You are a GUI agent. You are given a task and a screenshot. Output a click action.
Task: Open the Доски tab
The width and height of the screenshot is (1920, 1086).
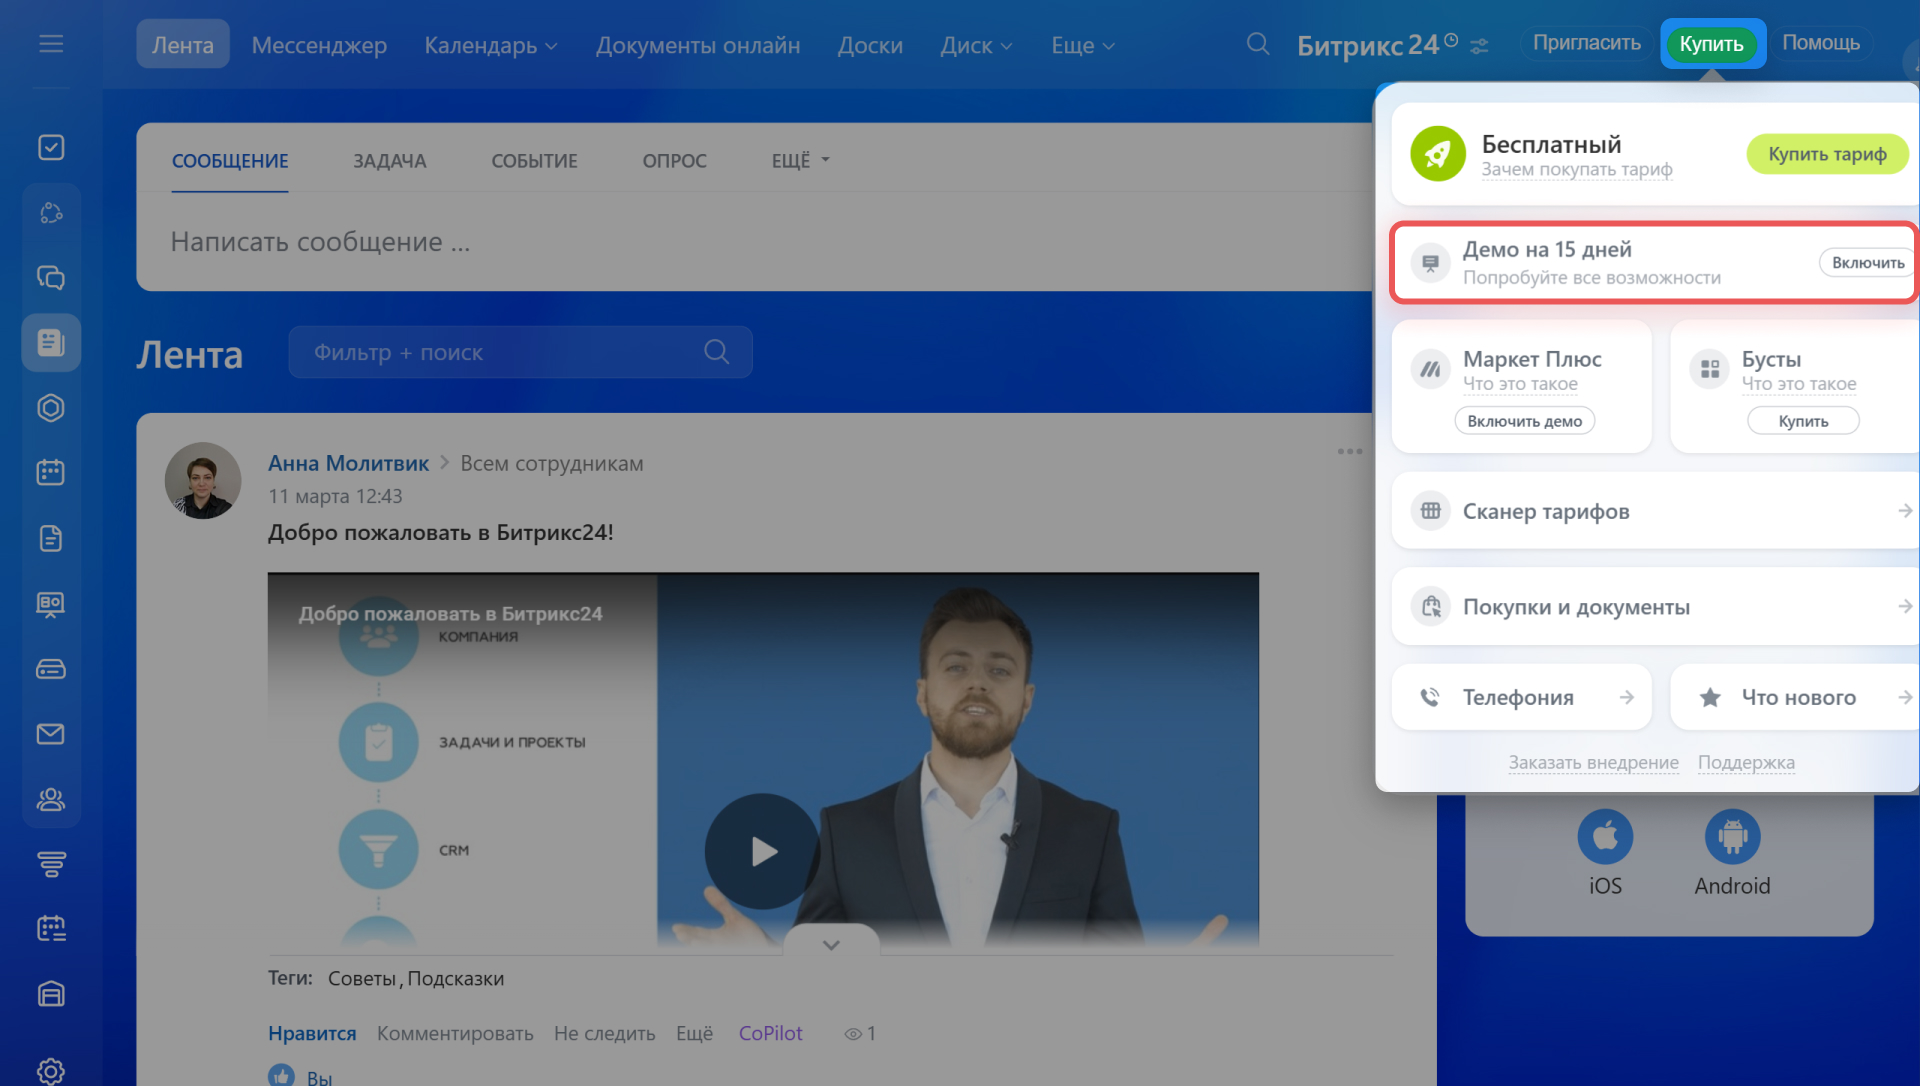[x=870, y=45]
